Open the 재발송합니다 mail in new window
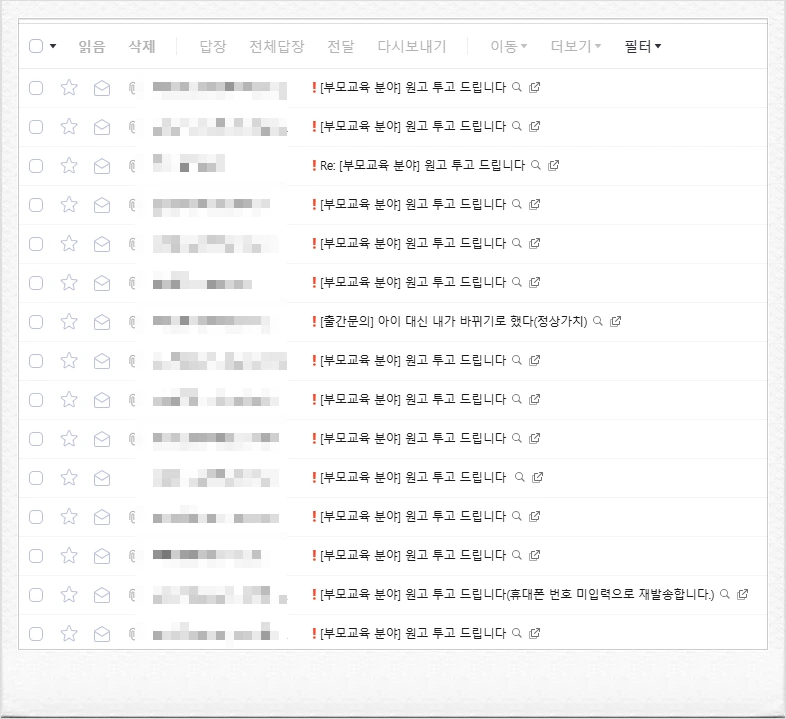 pos(742,594)
